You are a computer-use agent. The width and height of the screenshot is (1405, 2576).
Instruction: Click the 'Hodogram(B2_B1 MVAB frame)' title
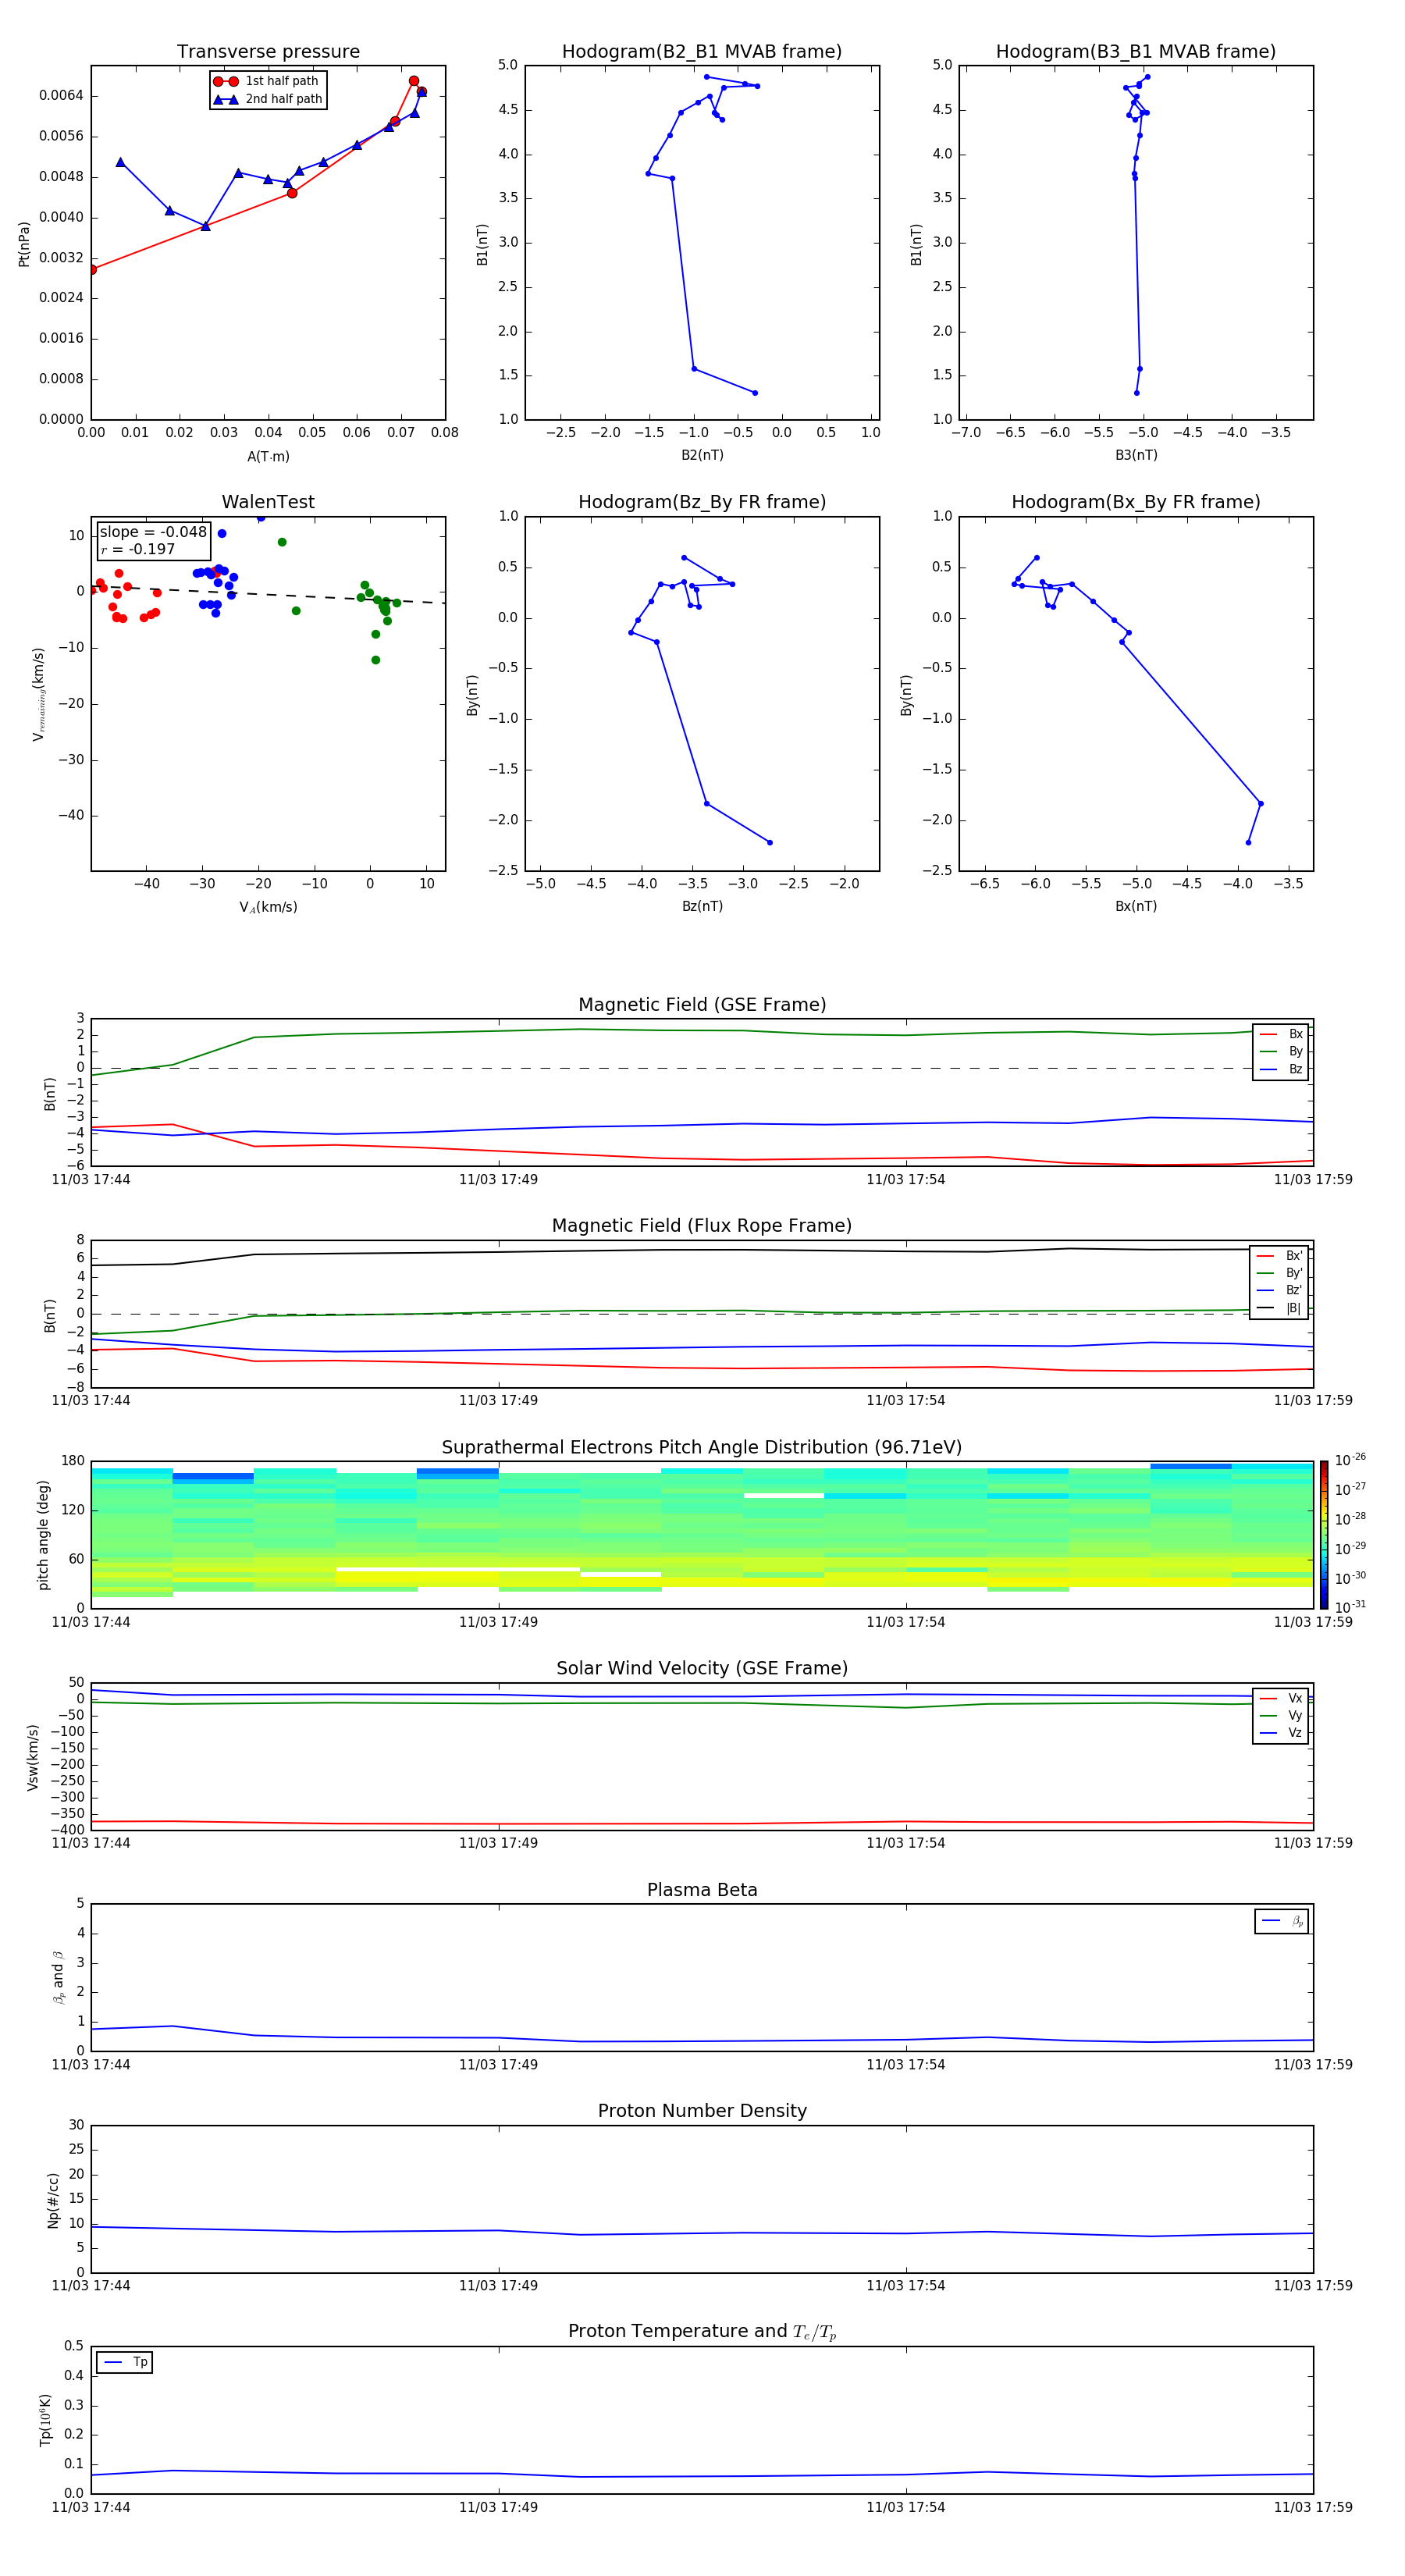tap(702, 52)
